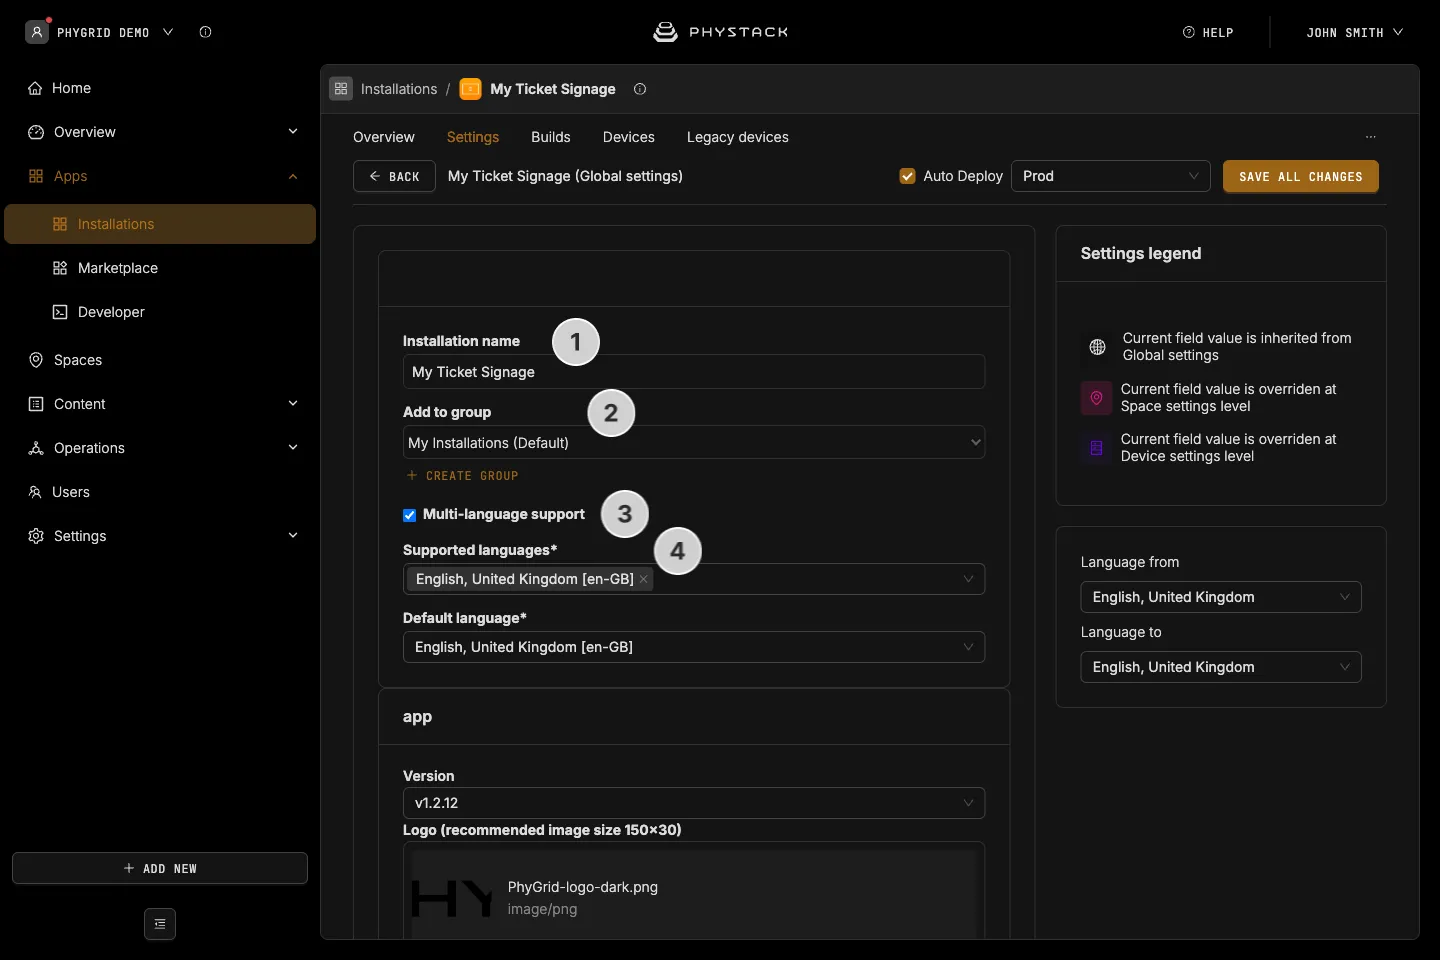Image resolution: width=1440 pixels, height=960 pixels.
Task: Open the Language to dropdown
Action: pos(1221,667)
